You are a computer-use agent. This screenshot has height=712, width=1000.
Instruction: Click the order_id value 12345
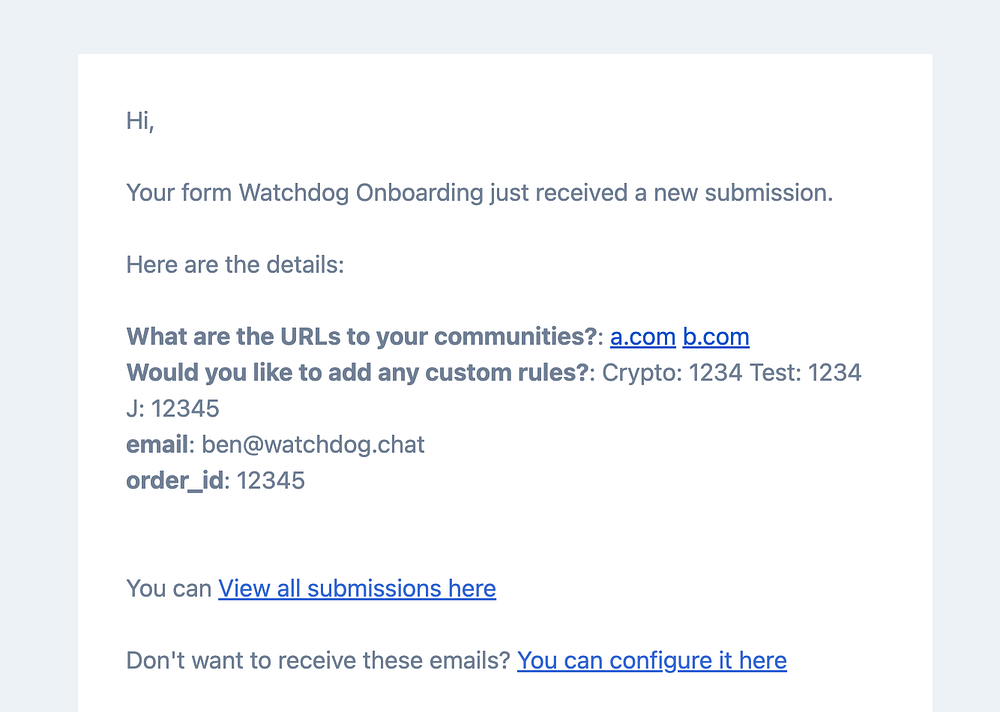coord(271,481)
